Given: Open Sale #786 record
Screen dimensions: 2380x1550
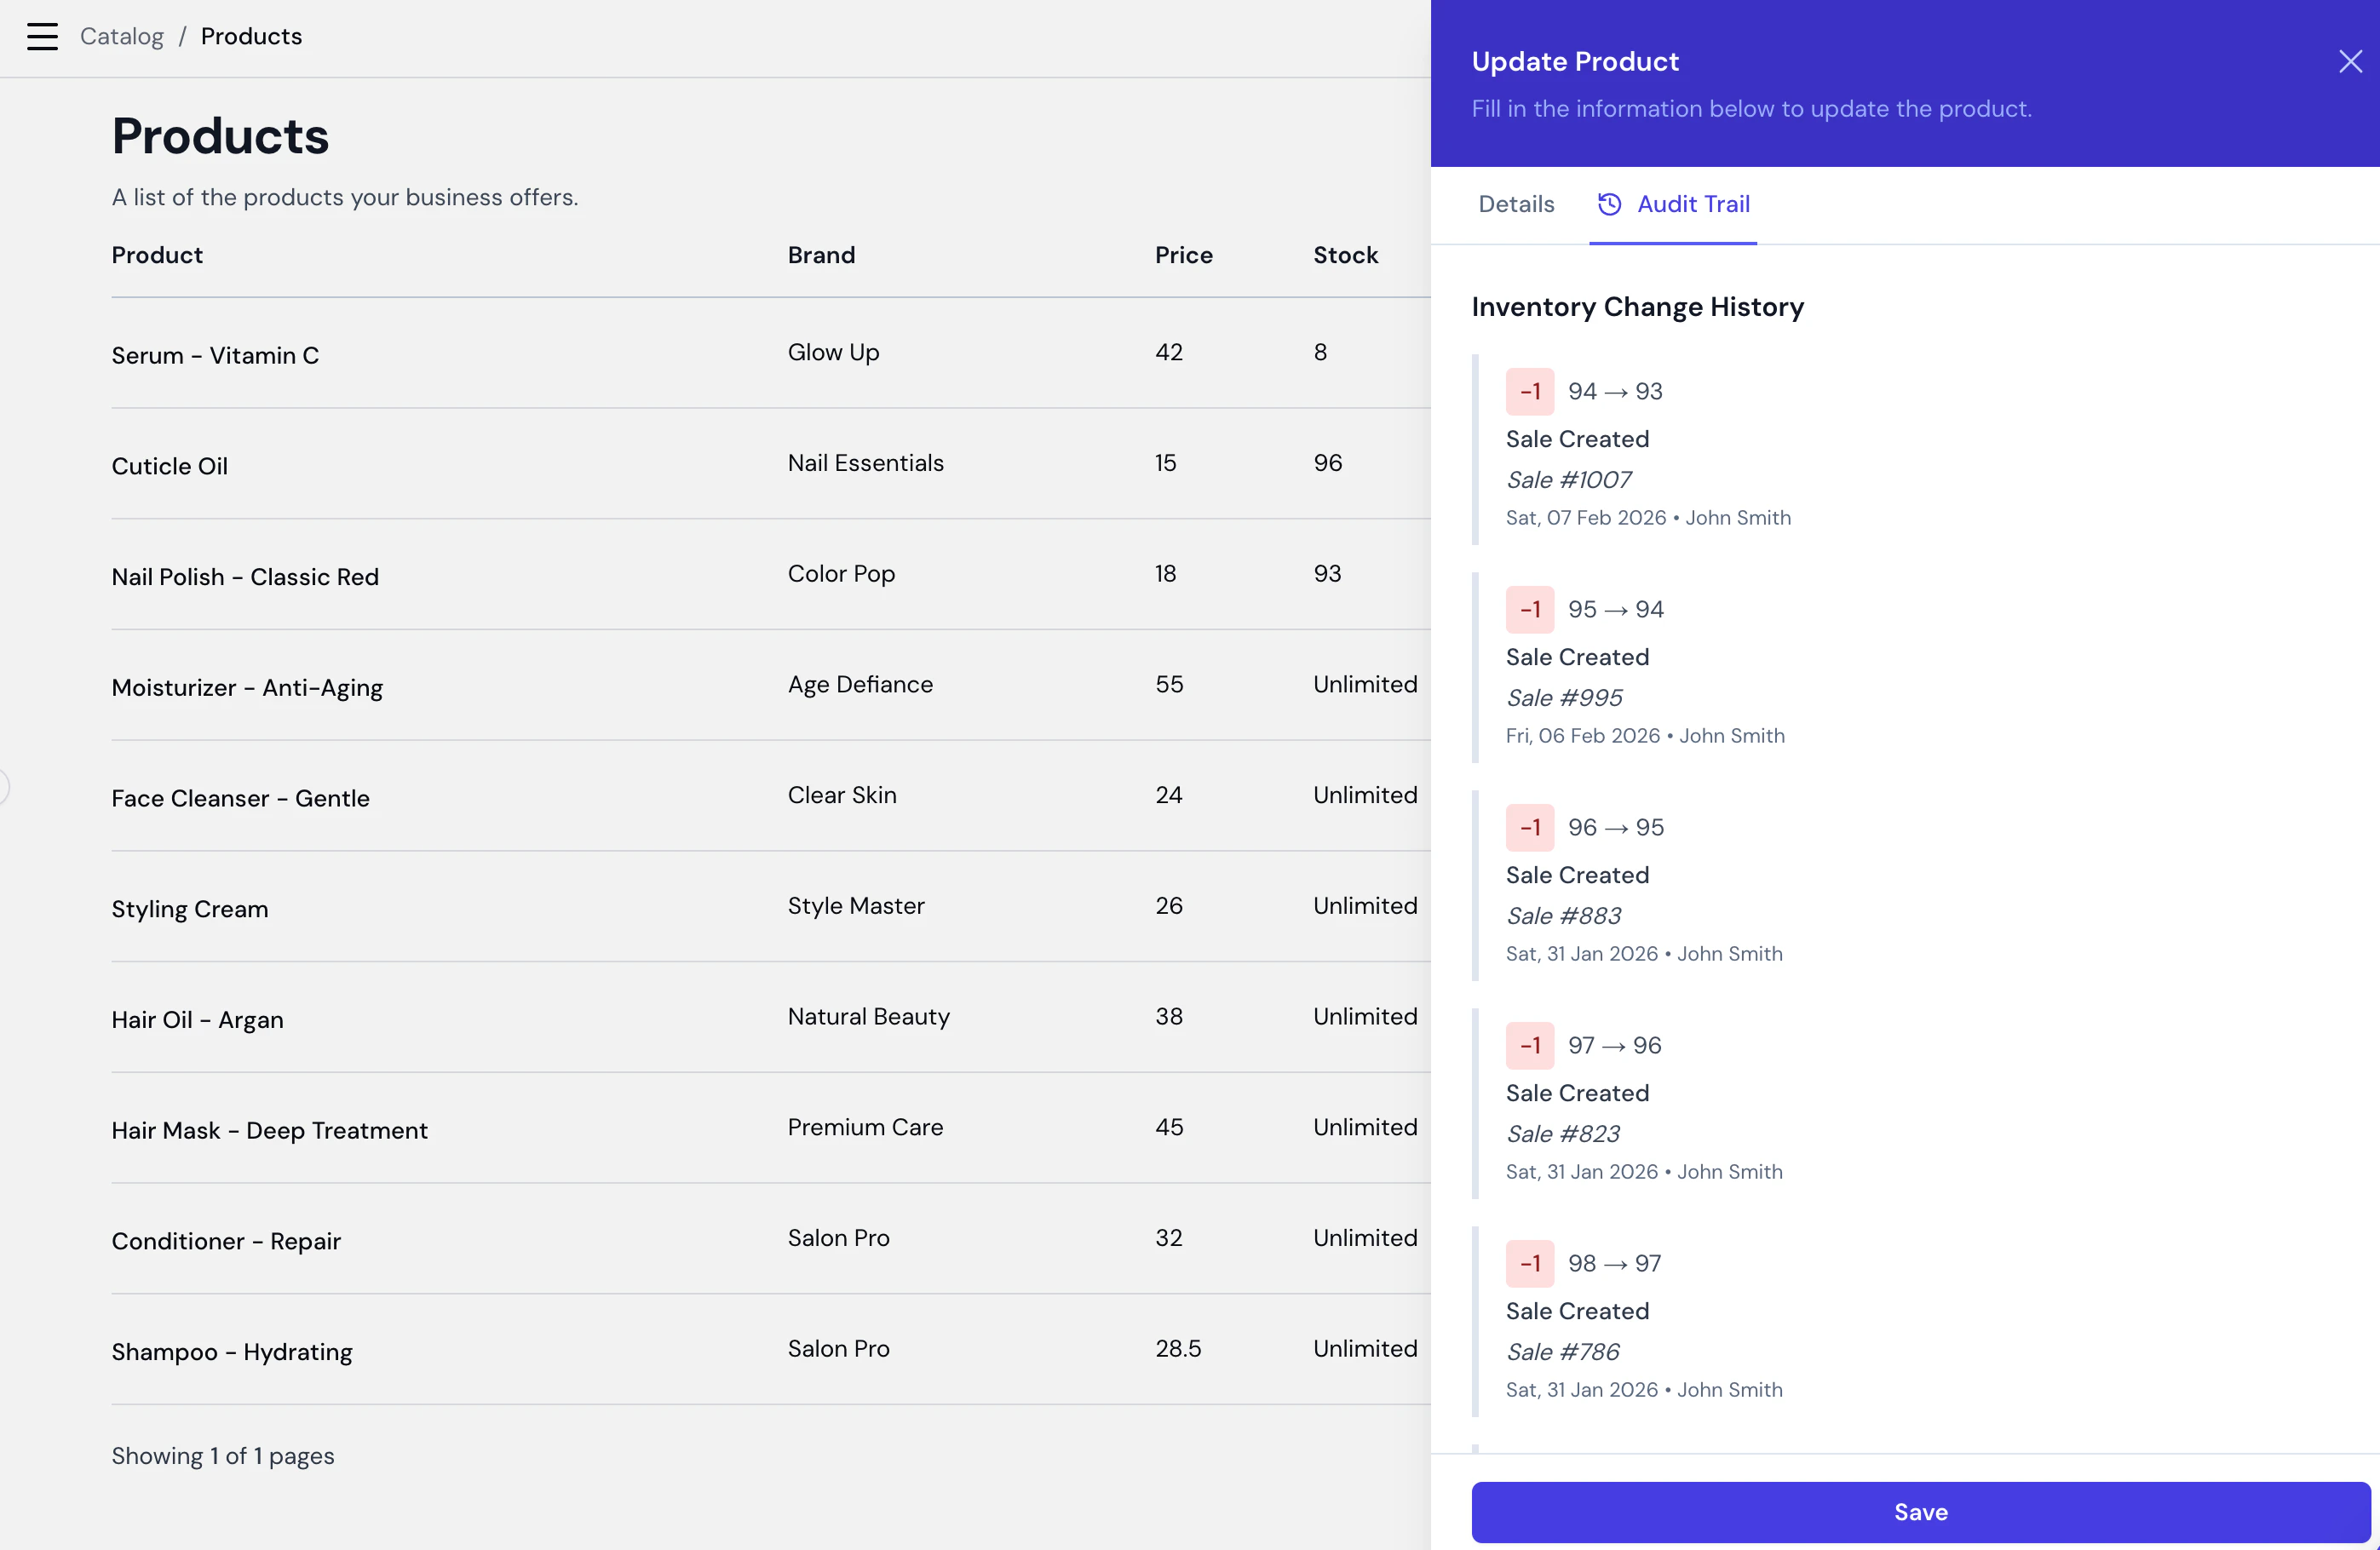Looking at the screenshot, I should coord(1562,1352).
